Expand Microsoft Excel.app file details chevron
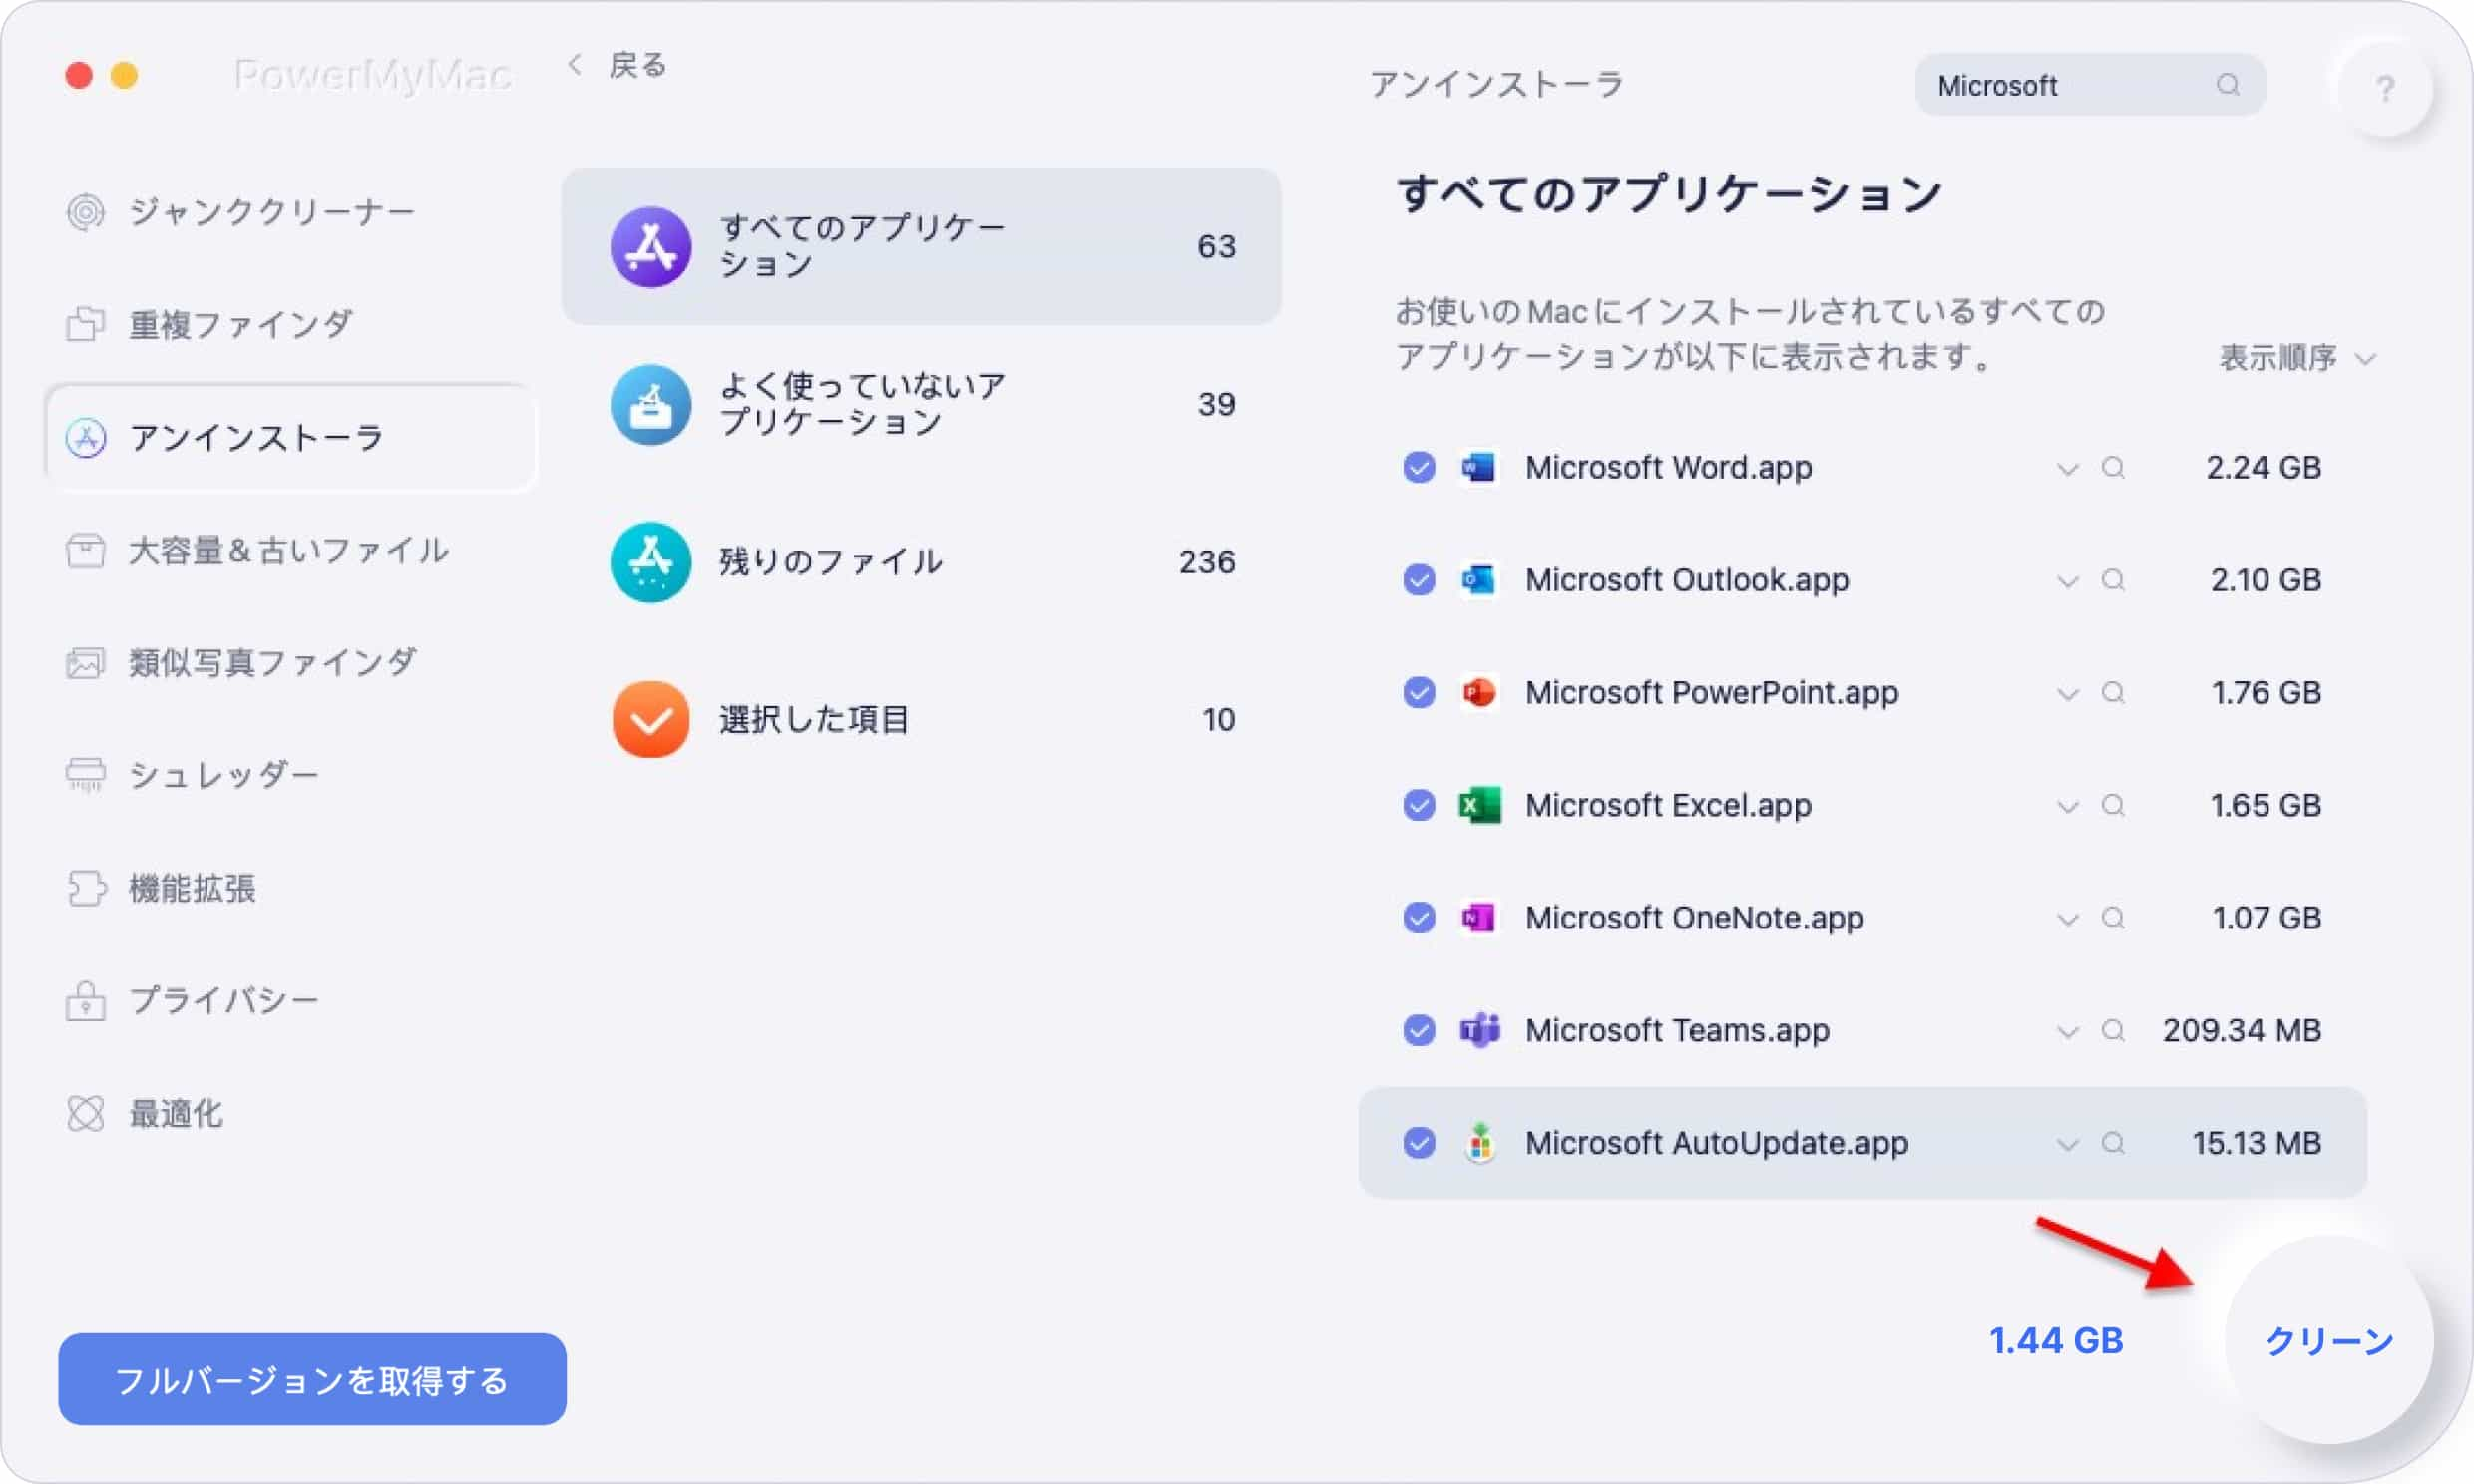Screen dimensions: 2474x1484 pyautogui.click(x=2068, y=807)
